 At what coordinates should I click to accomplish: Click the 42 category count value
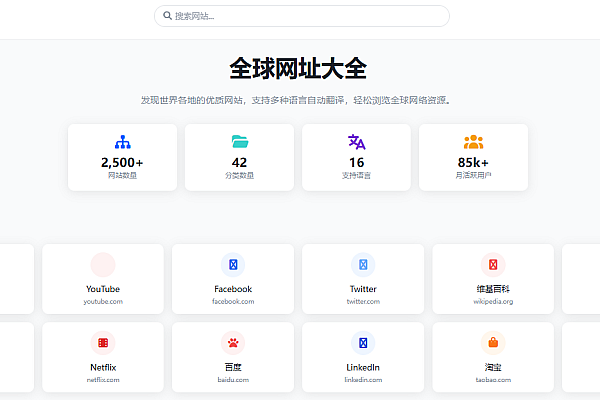(x=240, y=163)
